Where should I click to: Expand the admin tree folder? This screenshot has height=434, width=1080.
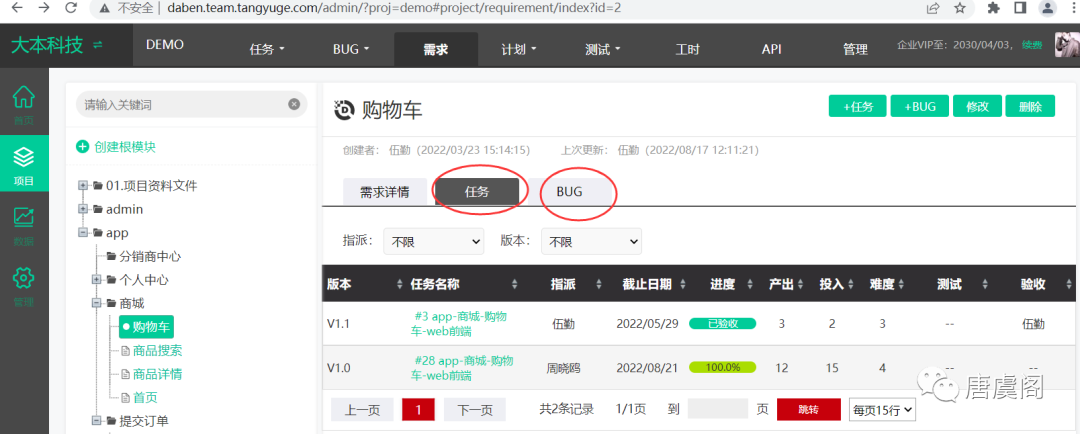(83, 209)
